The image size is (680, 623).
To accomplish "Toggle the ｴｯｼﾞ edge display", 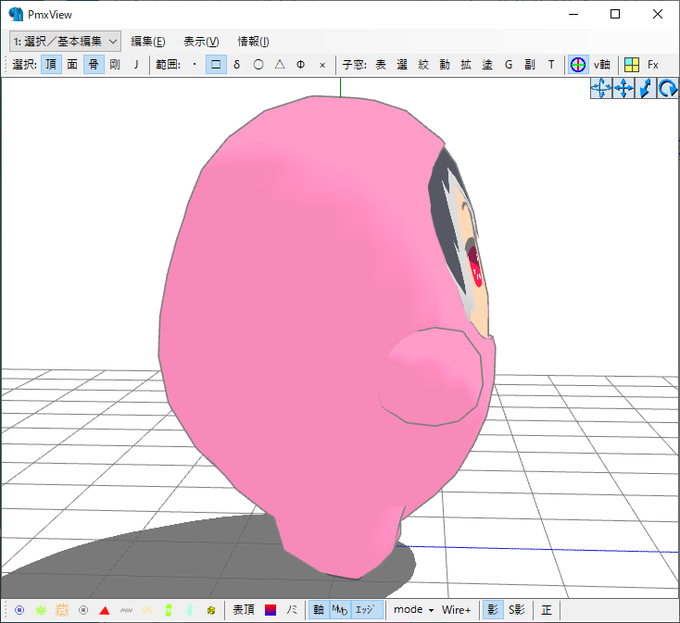I will pyautogui.click(x=365, y=610).
